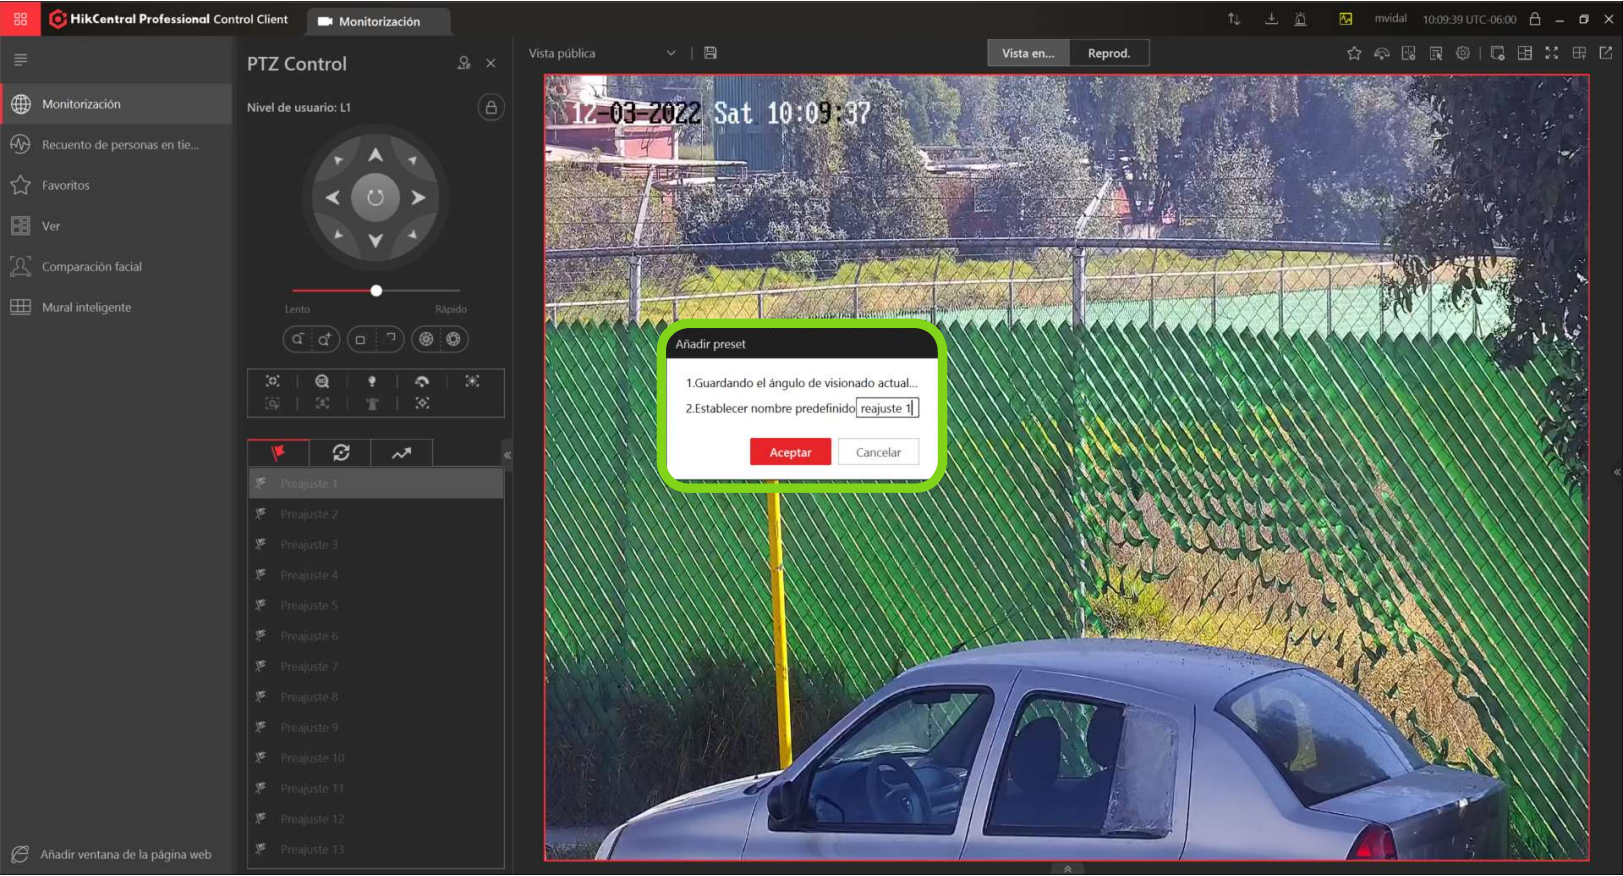The height and width of the screenshot is (876, 1623).
Task: Start auto-scan with PTZ center button
Action: pos(375,198)
